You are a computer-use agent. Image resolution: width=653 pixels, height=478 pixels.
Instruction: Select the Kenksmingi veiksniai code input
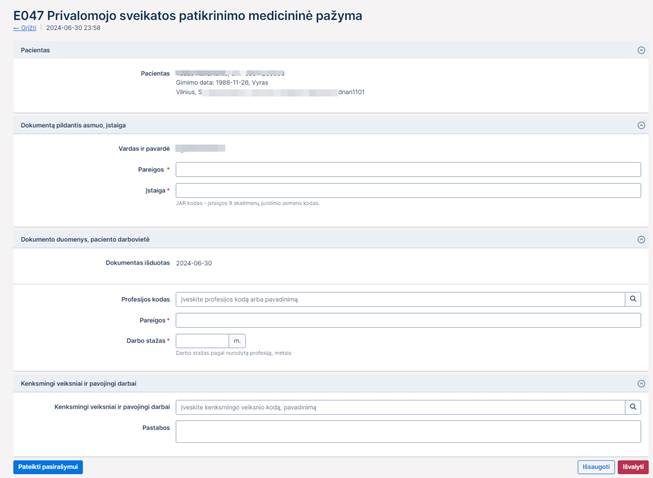point(399,407)
